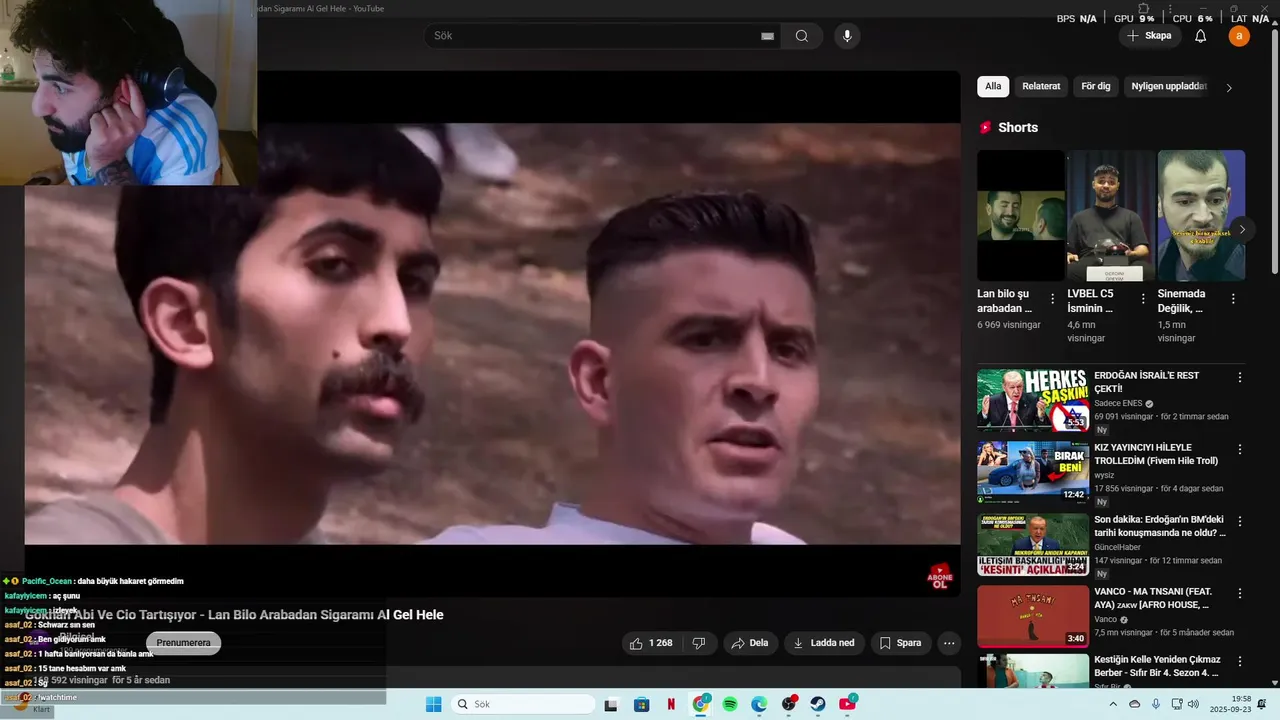1280x720 pixels.
Task: Open more actions menu below the video
Action: [949, 643]
